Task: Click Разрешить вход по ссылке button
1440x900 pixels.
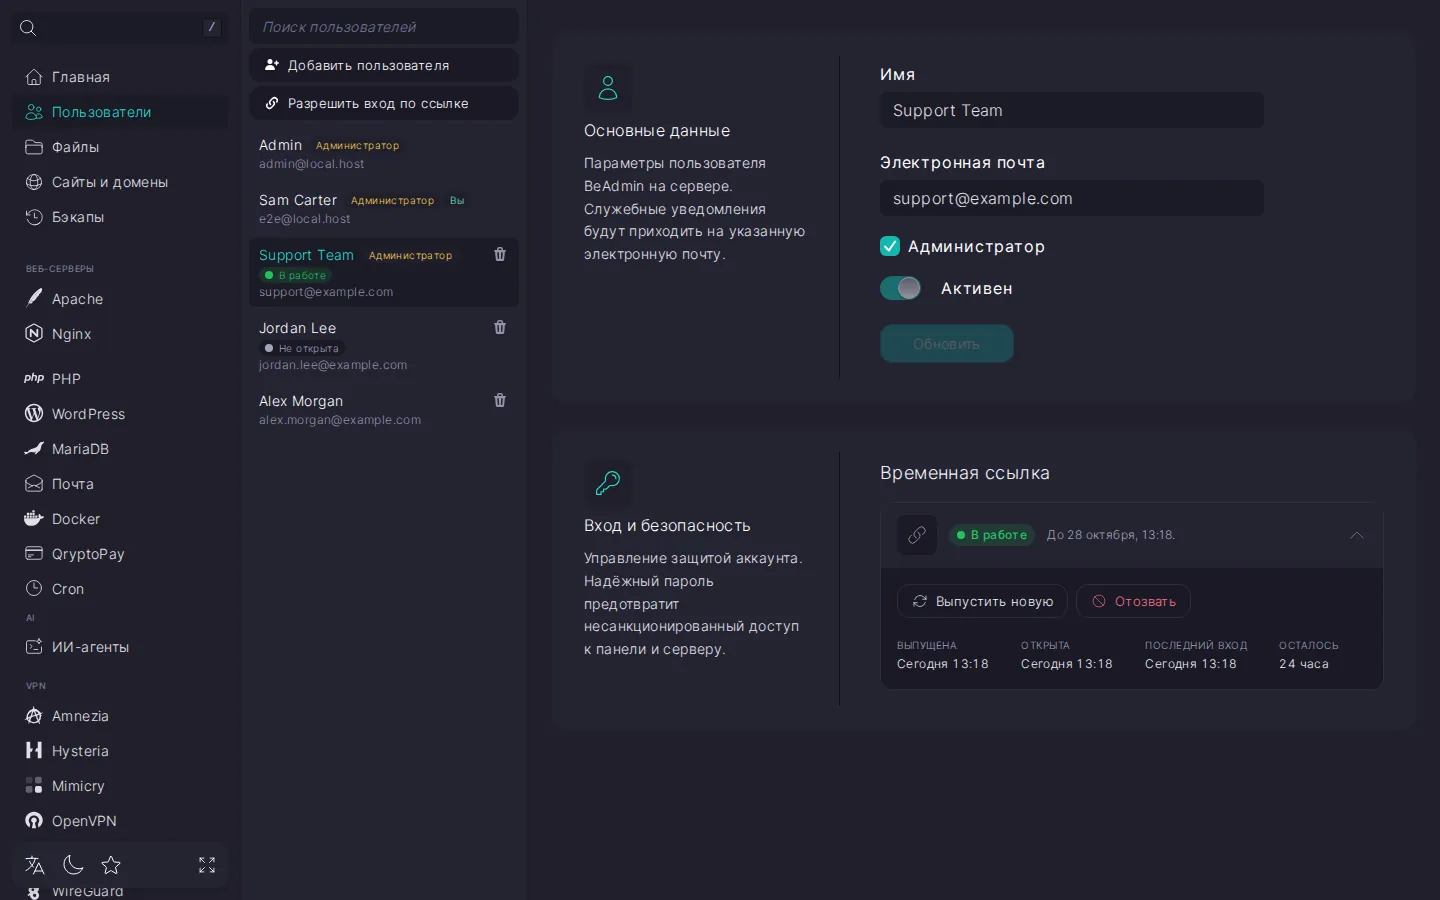Action: [384, 103]
